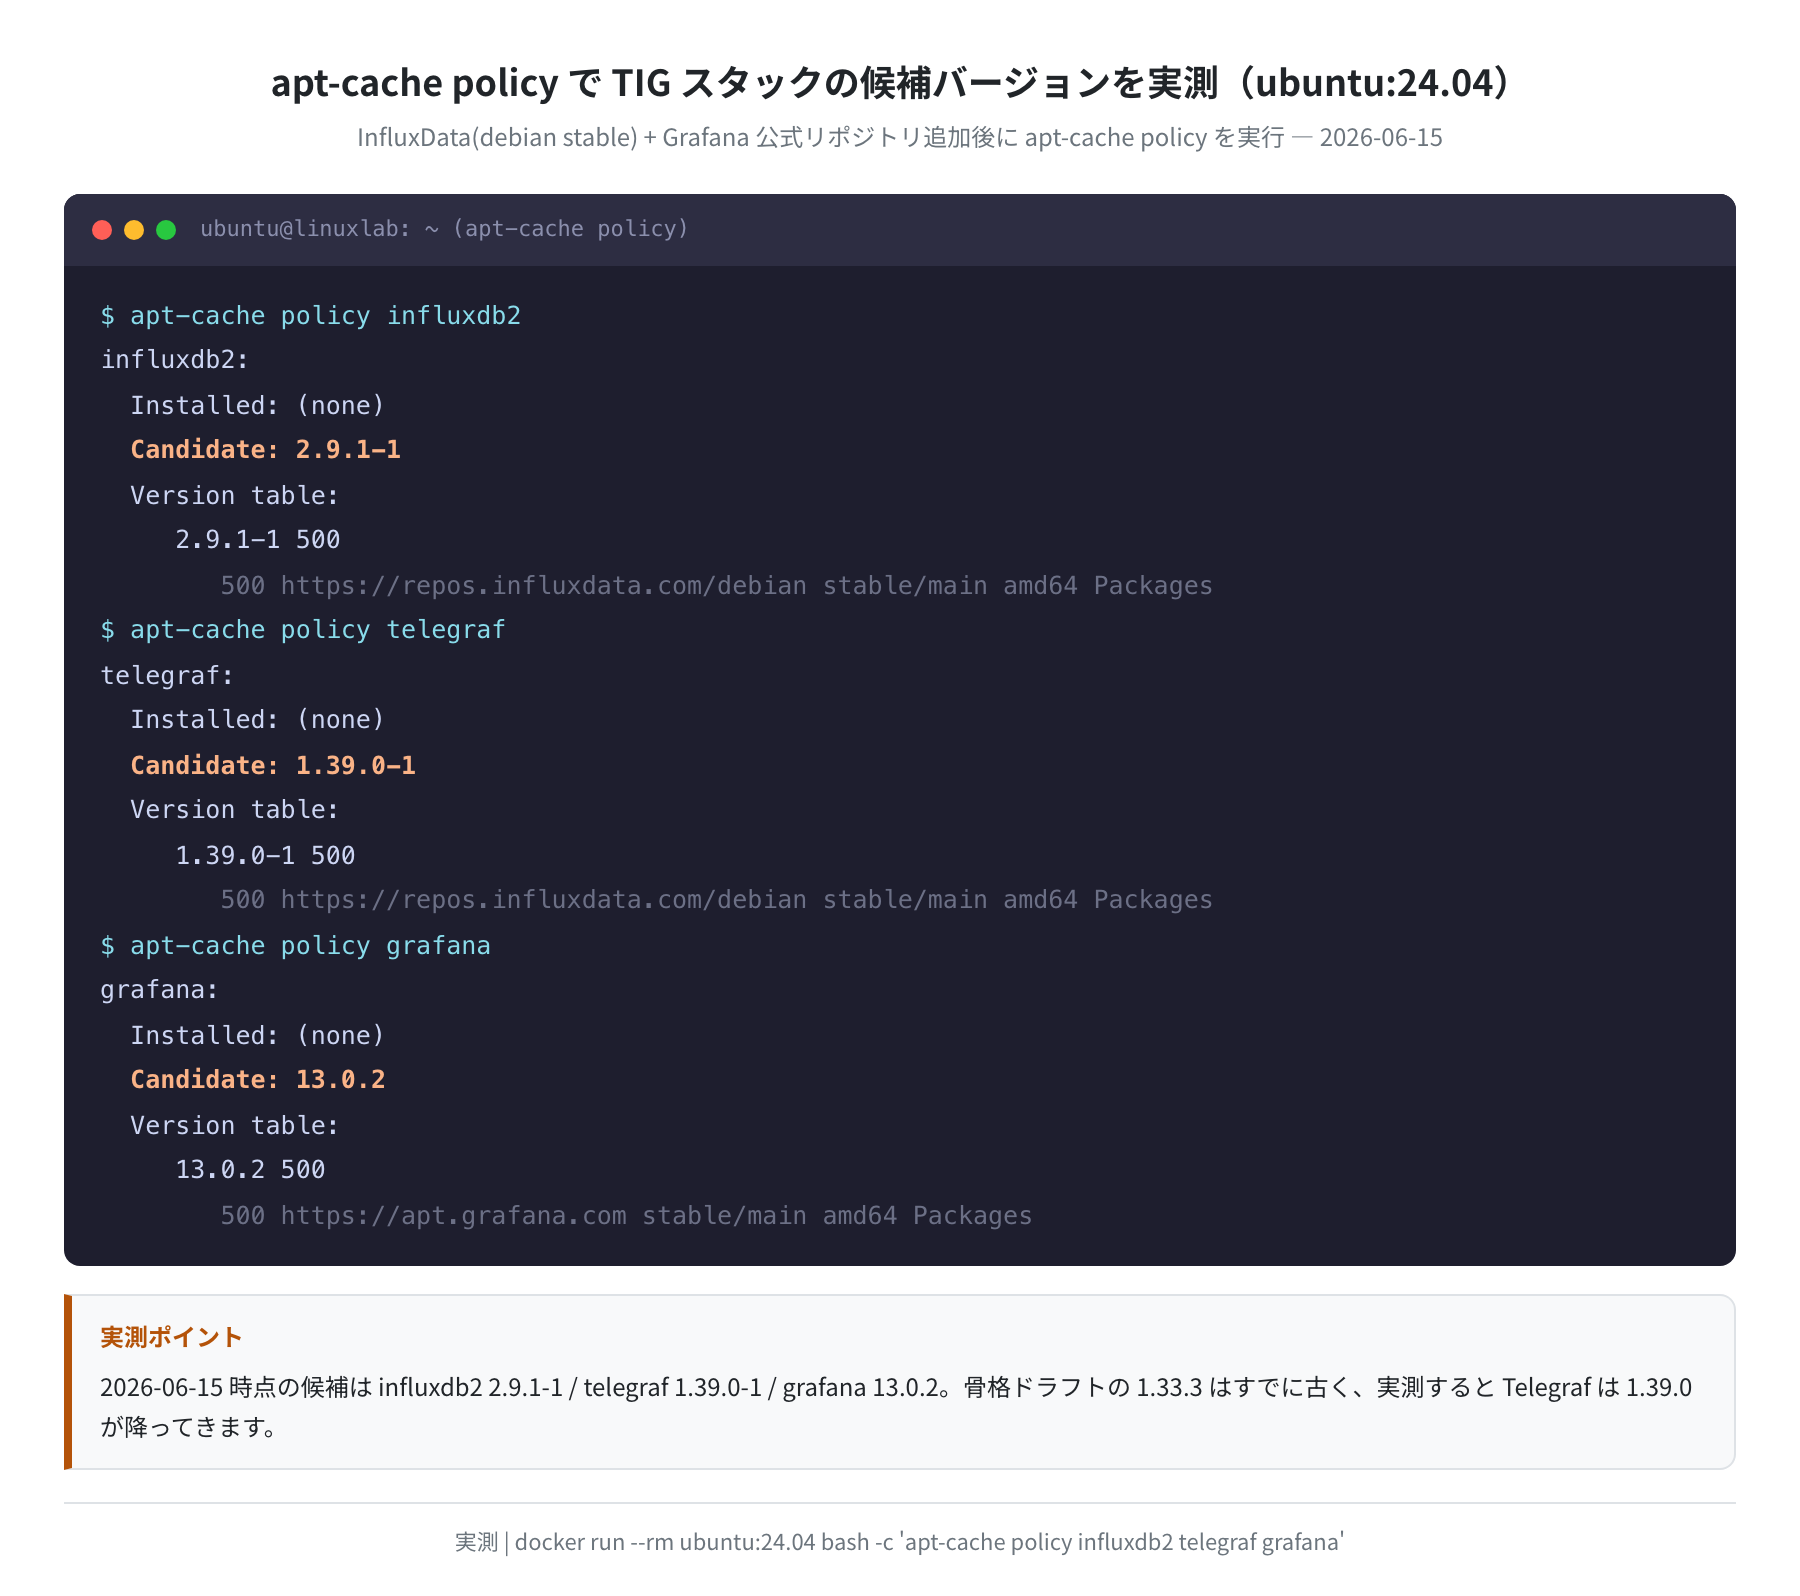The width and height of the screenshot is (1800, 1596).
Task: Click the red close dot in terminal header
Action: (x=102, y=230)
